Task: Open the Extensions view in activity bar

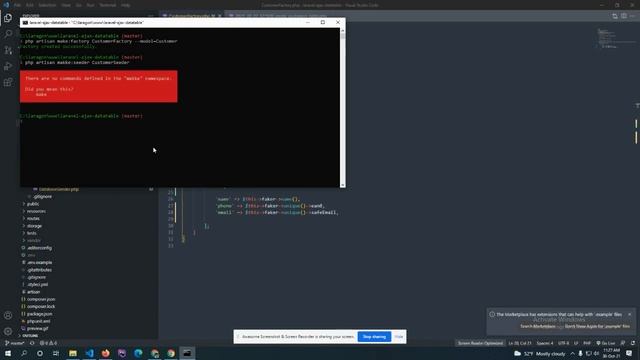Action: [x=8, y=82]
